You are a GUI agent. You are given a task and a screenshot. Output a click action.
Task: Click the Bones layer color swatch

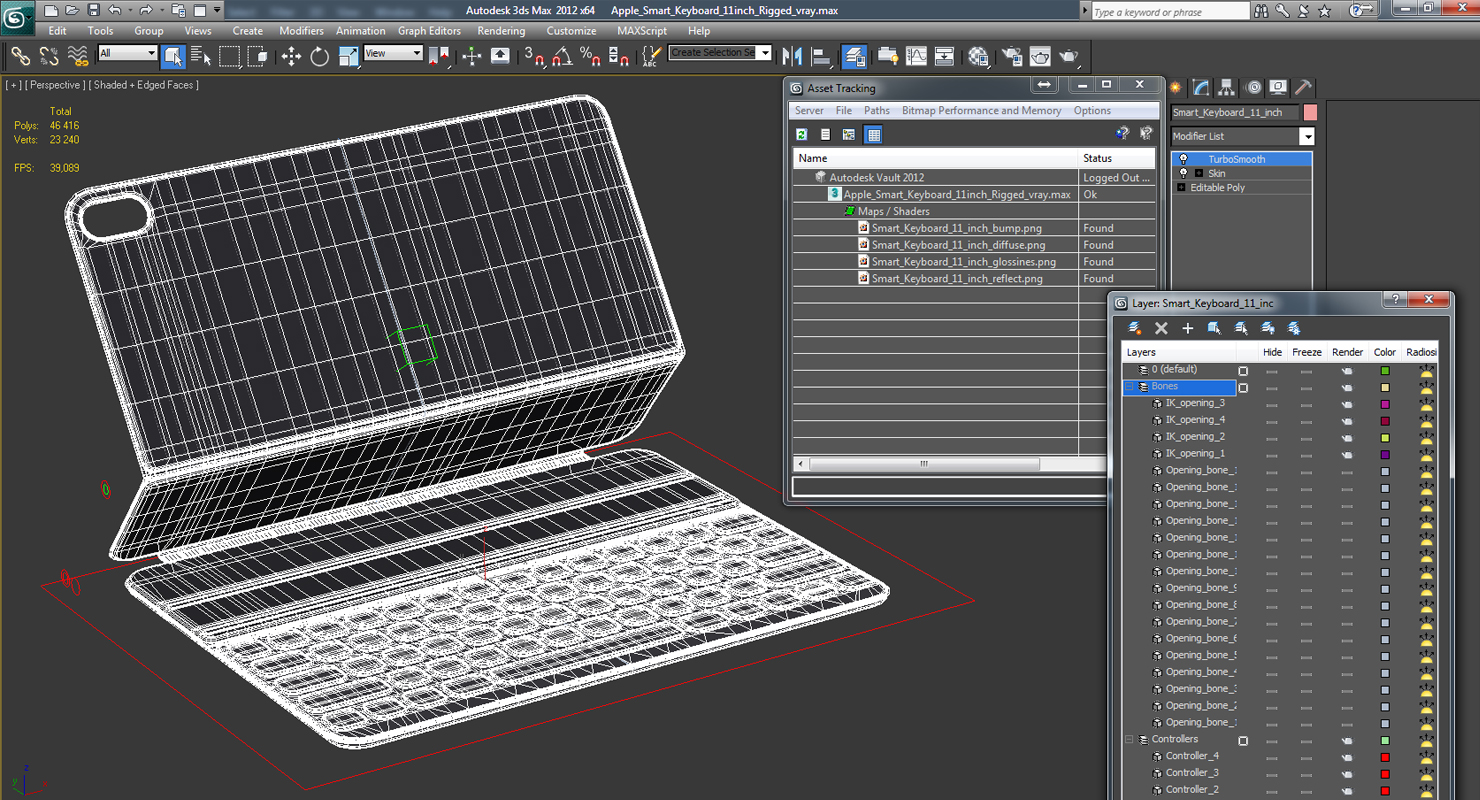pyautogui.click(x=1385, y=388)
